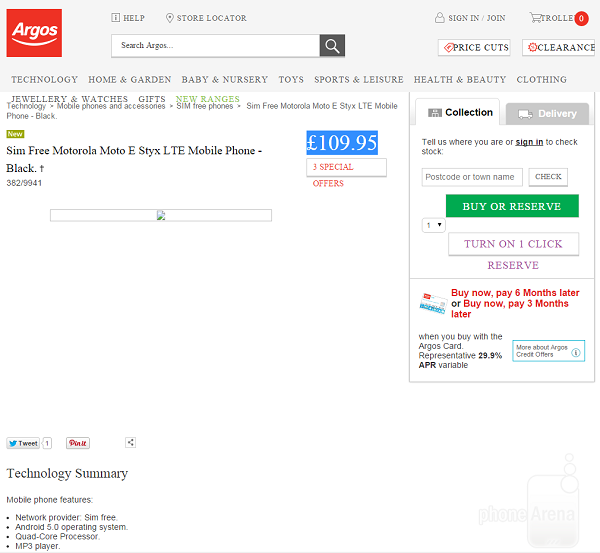This screenshot has width=600, height=553.
Task: Click the Check button
Action: (548, 177)
